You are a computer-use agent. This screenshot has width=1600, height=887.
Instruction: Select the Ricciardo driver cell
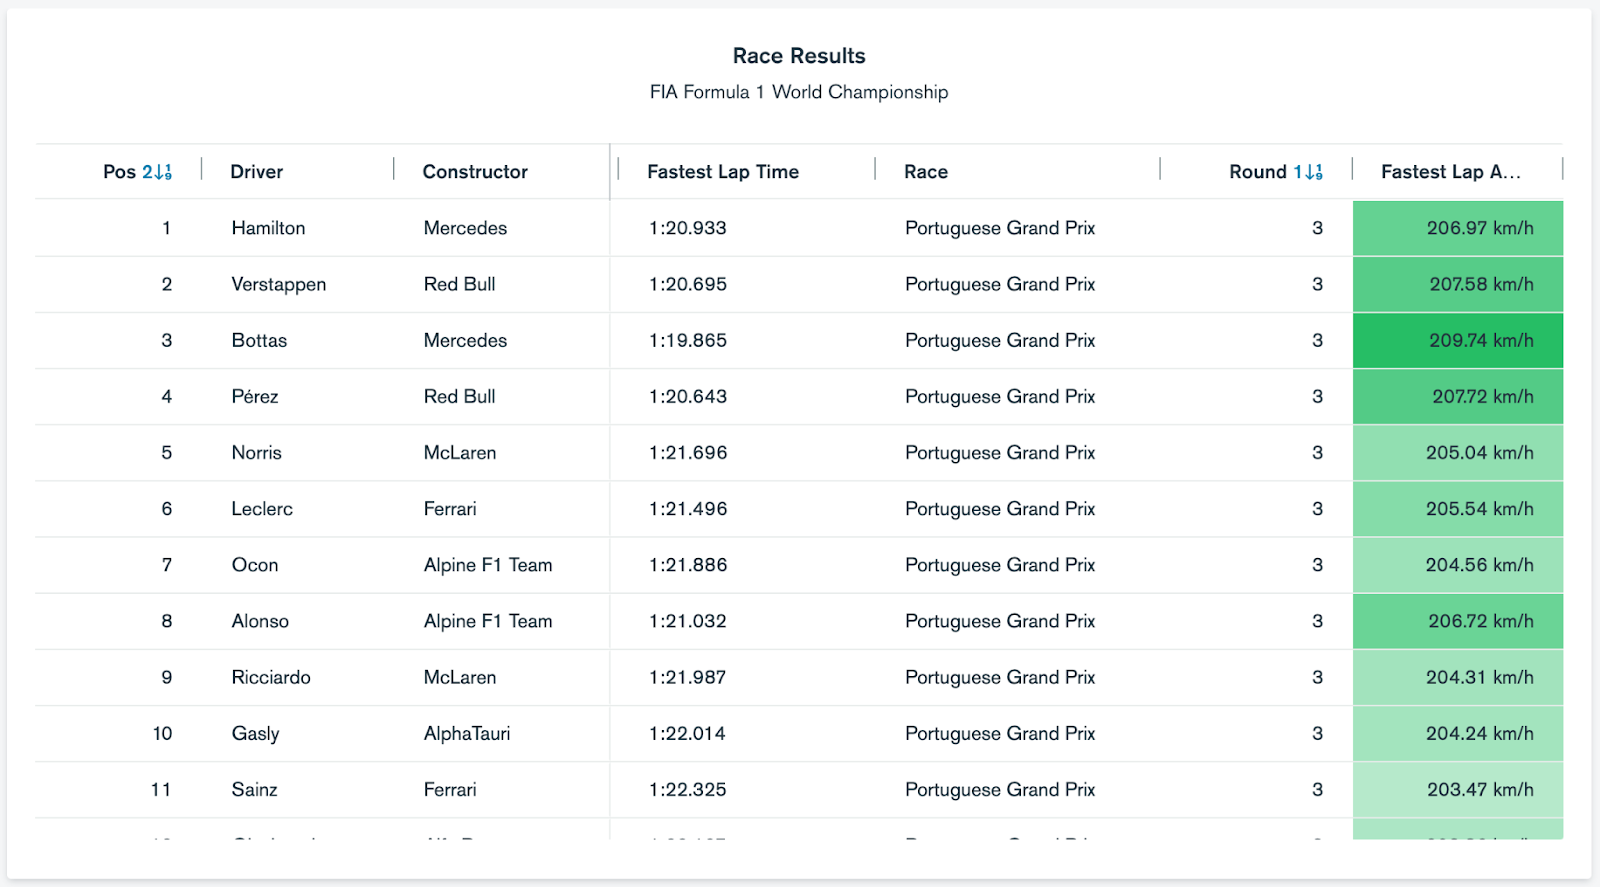[x=271, y=678]
